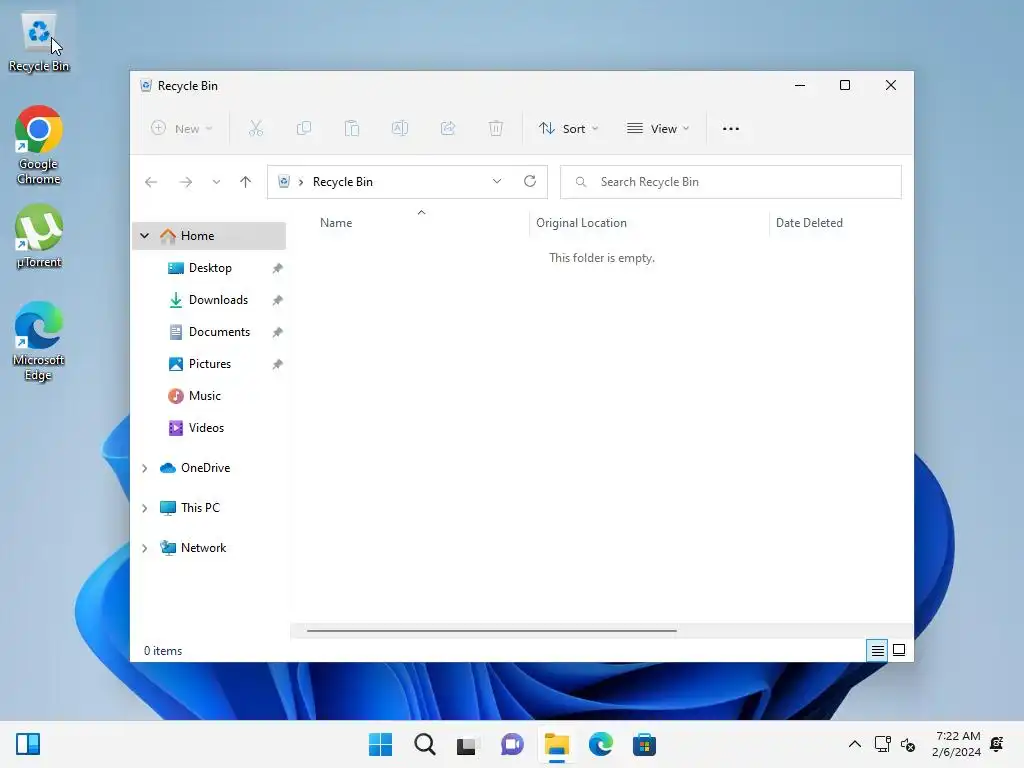This screenshot has height=768, width=1024.
Task: Collapse the Home tree node
Action: tap(145, 236)
